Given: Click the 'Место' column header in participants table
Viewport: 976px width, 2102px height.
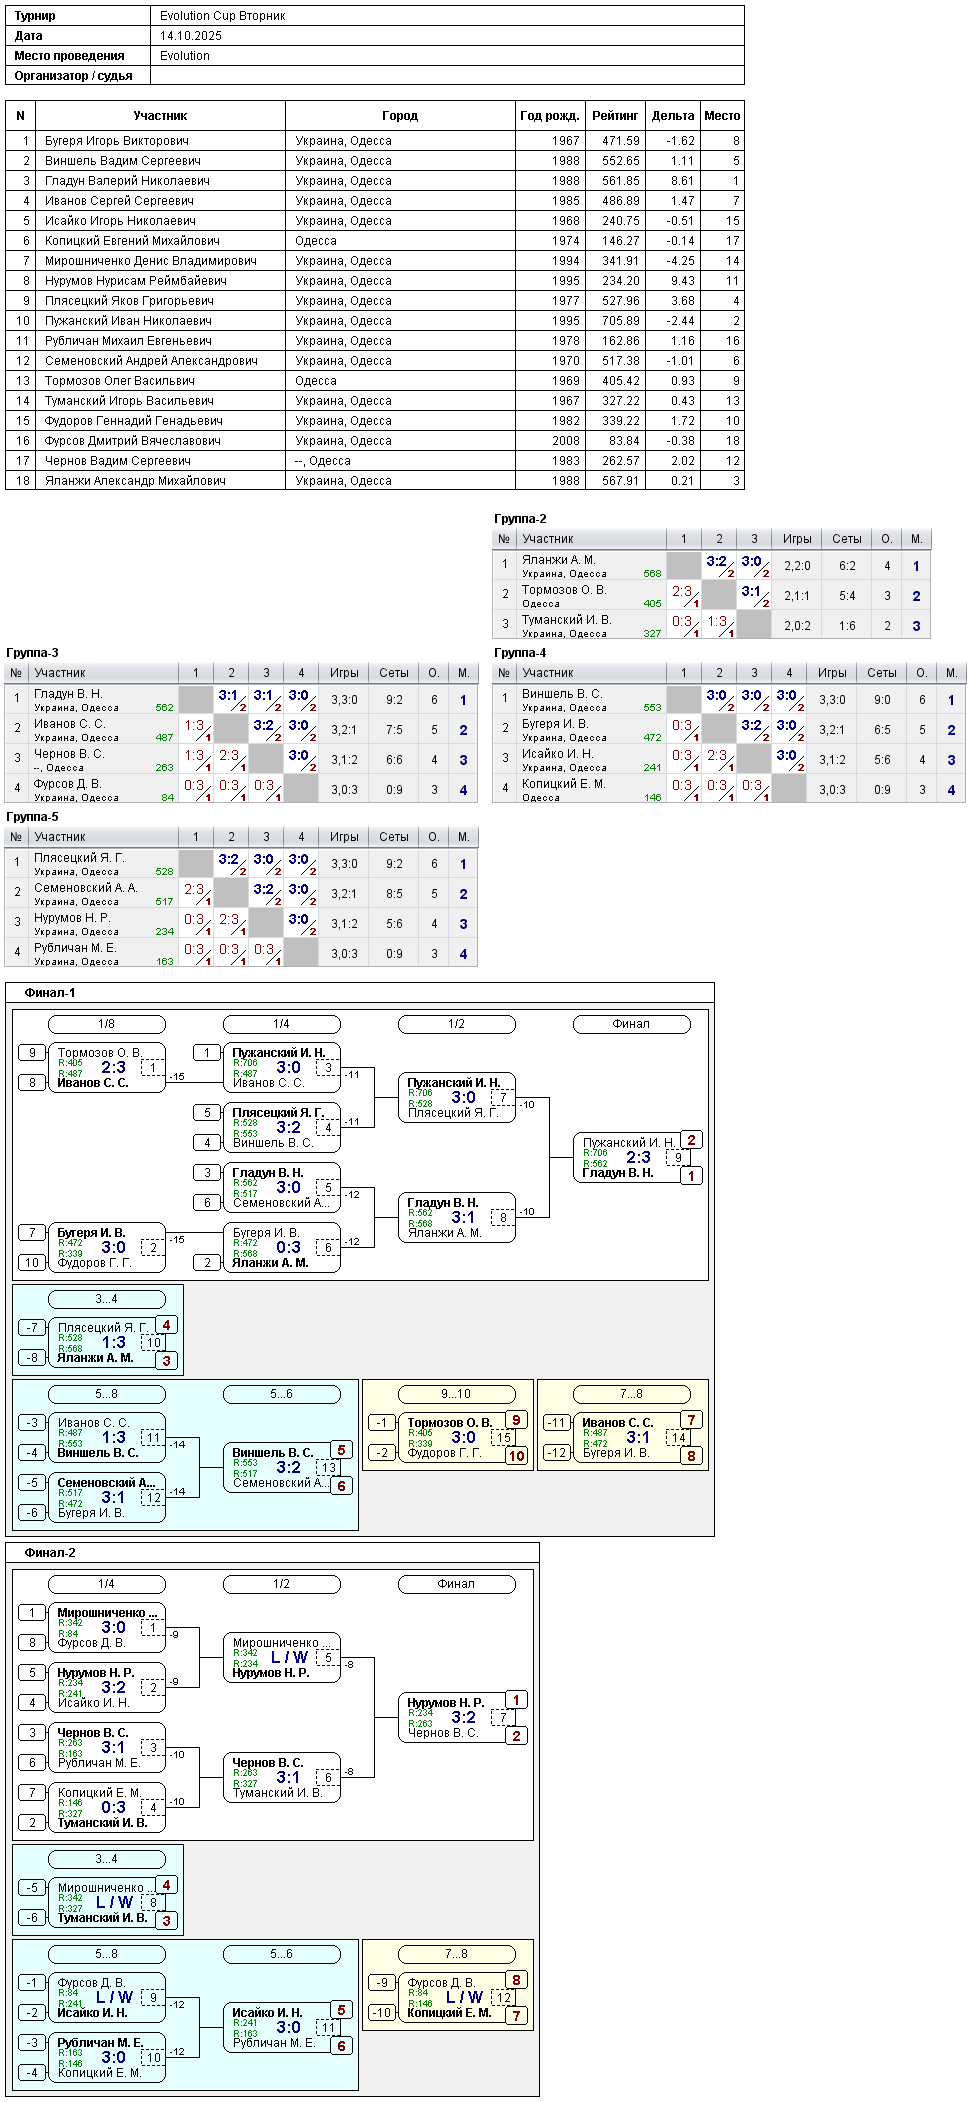Looking at the screenshot, I should coord(722,116).
